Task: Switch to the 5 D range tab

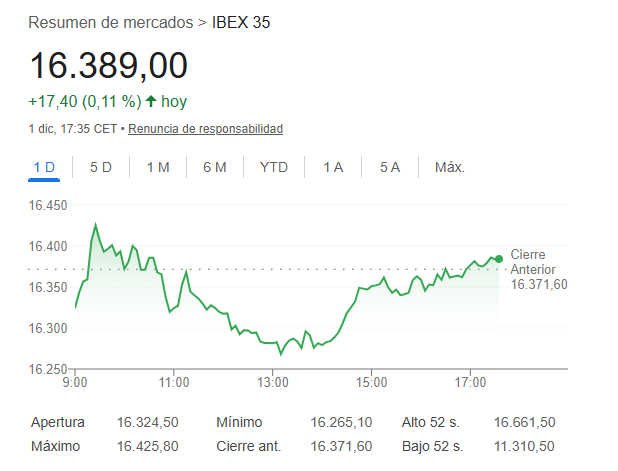Action: pos(101,167)
